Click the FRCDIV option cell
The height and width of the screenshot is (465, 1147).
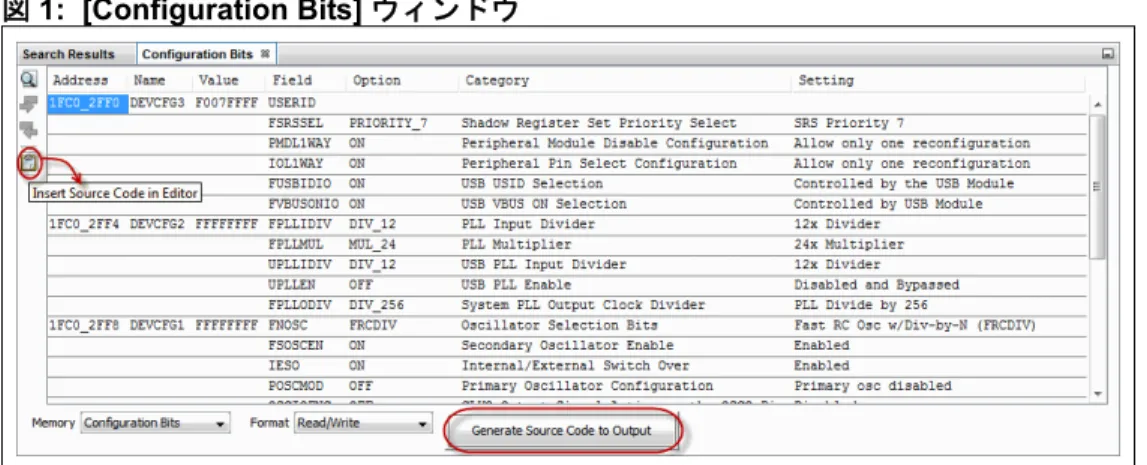pyautogui.click(x=372, y=325)
